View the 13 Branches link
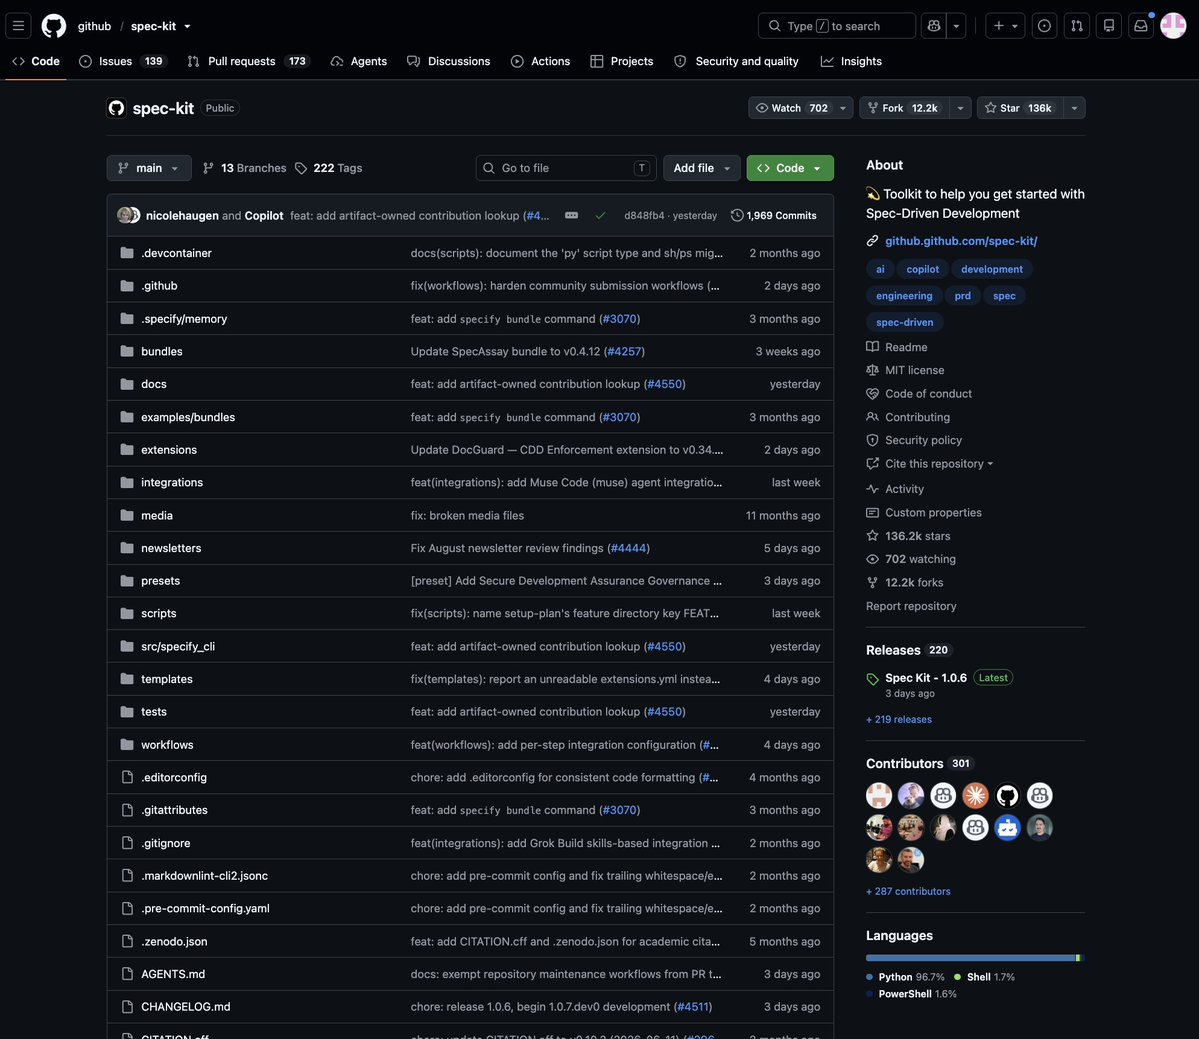Image resolution: width=1199 pixels, height=1039 pixels. point(245,168)
